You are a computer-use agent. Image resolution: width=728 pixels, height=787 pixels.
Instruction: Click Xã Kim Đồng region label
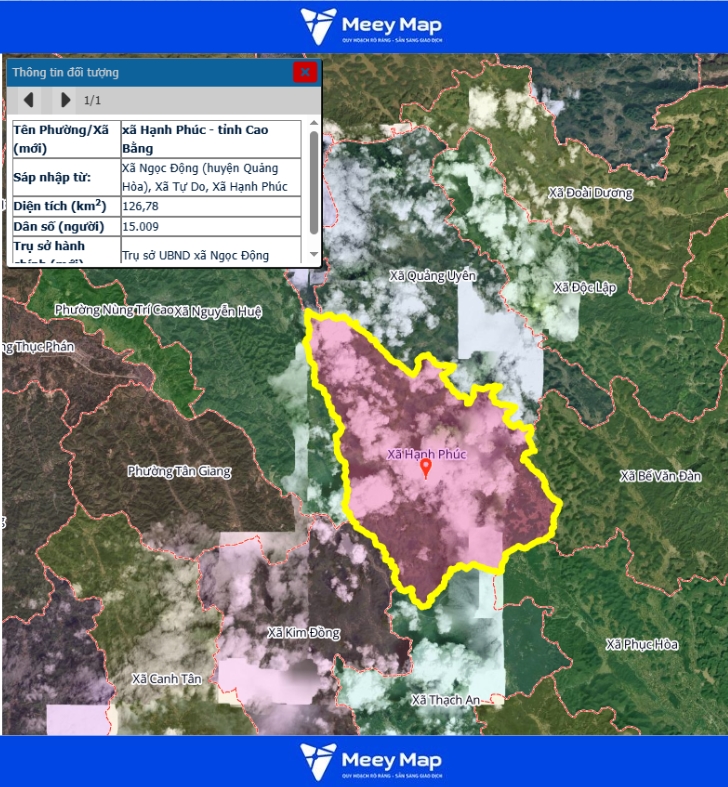tap(304, 633)
